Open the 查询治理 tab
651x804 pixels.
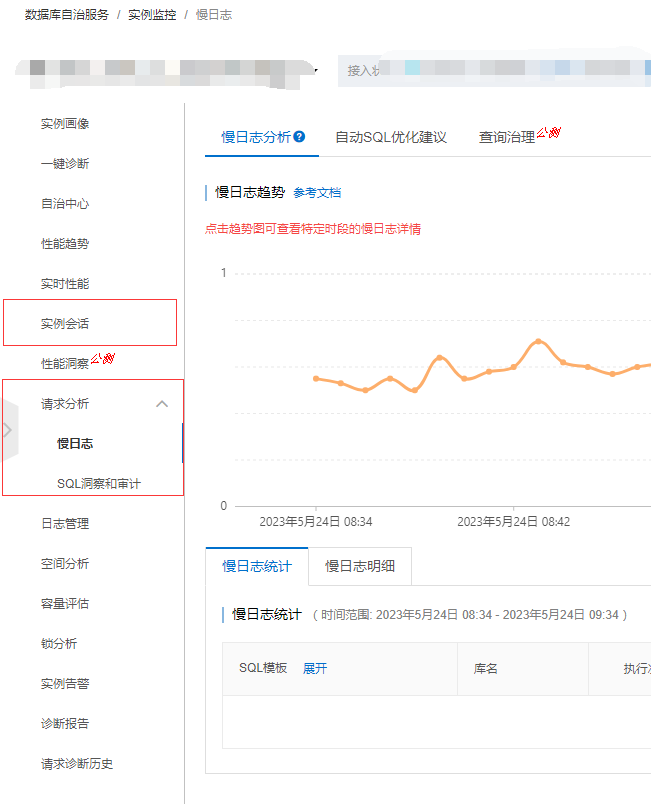point(506,137)
